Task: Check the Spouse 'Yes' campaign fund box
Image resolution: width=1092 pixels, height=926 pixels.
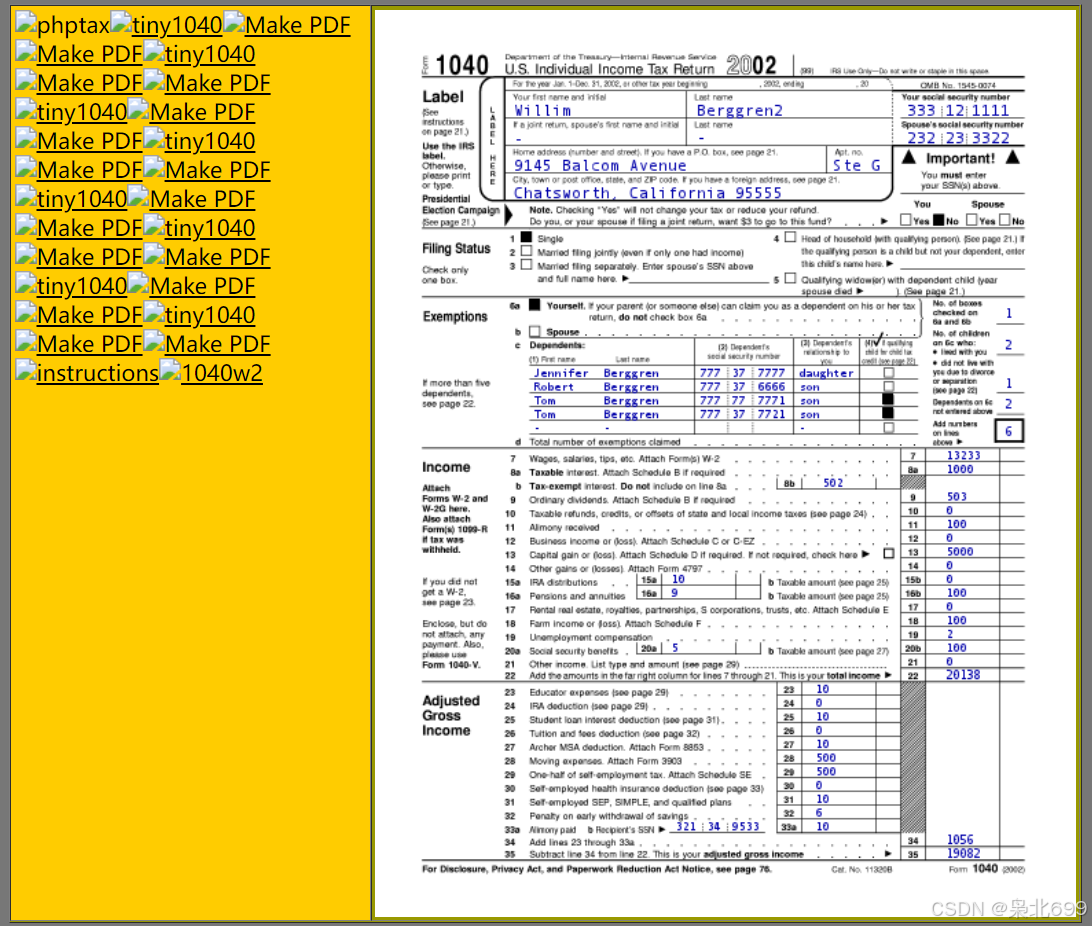Action: coord(972,220)
